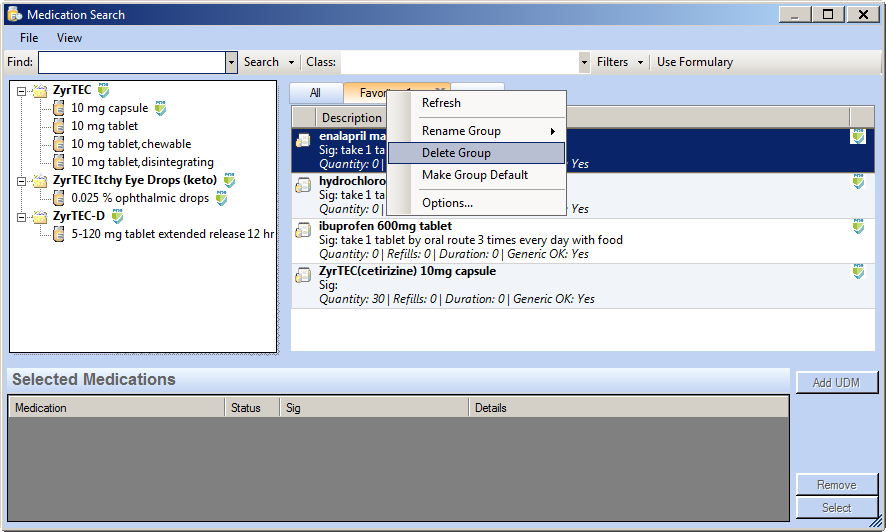The image size is (886, 532).
Task: Click the Search button
Action: [x=261, y=62]
